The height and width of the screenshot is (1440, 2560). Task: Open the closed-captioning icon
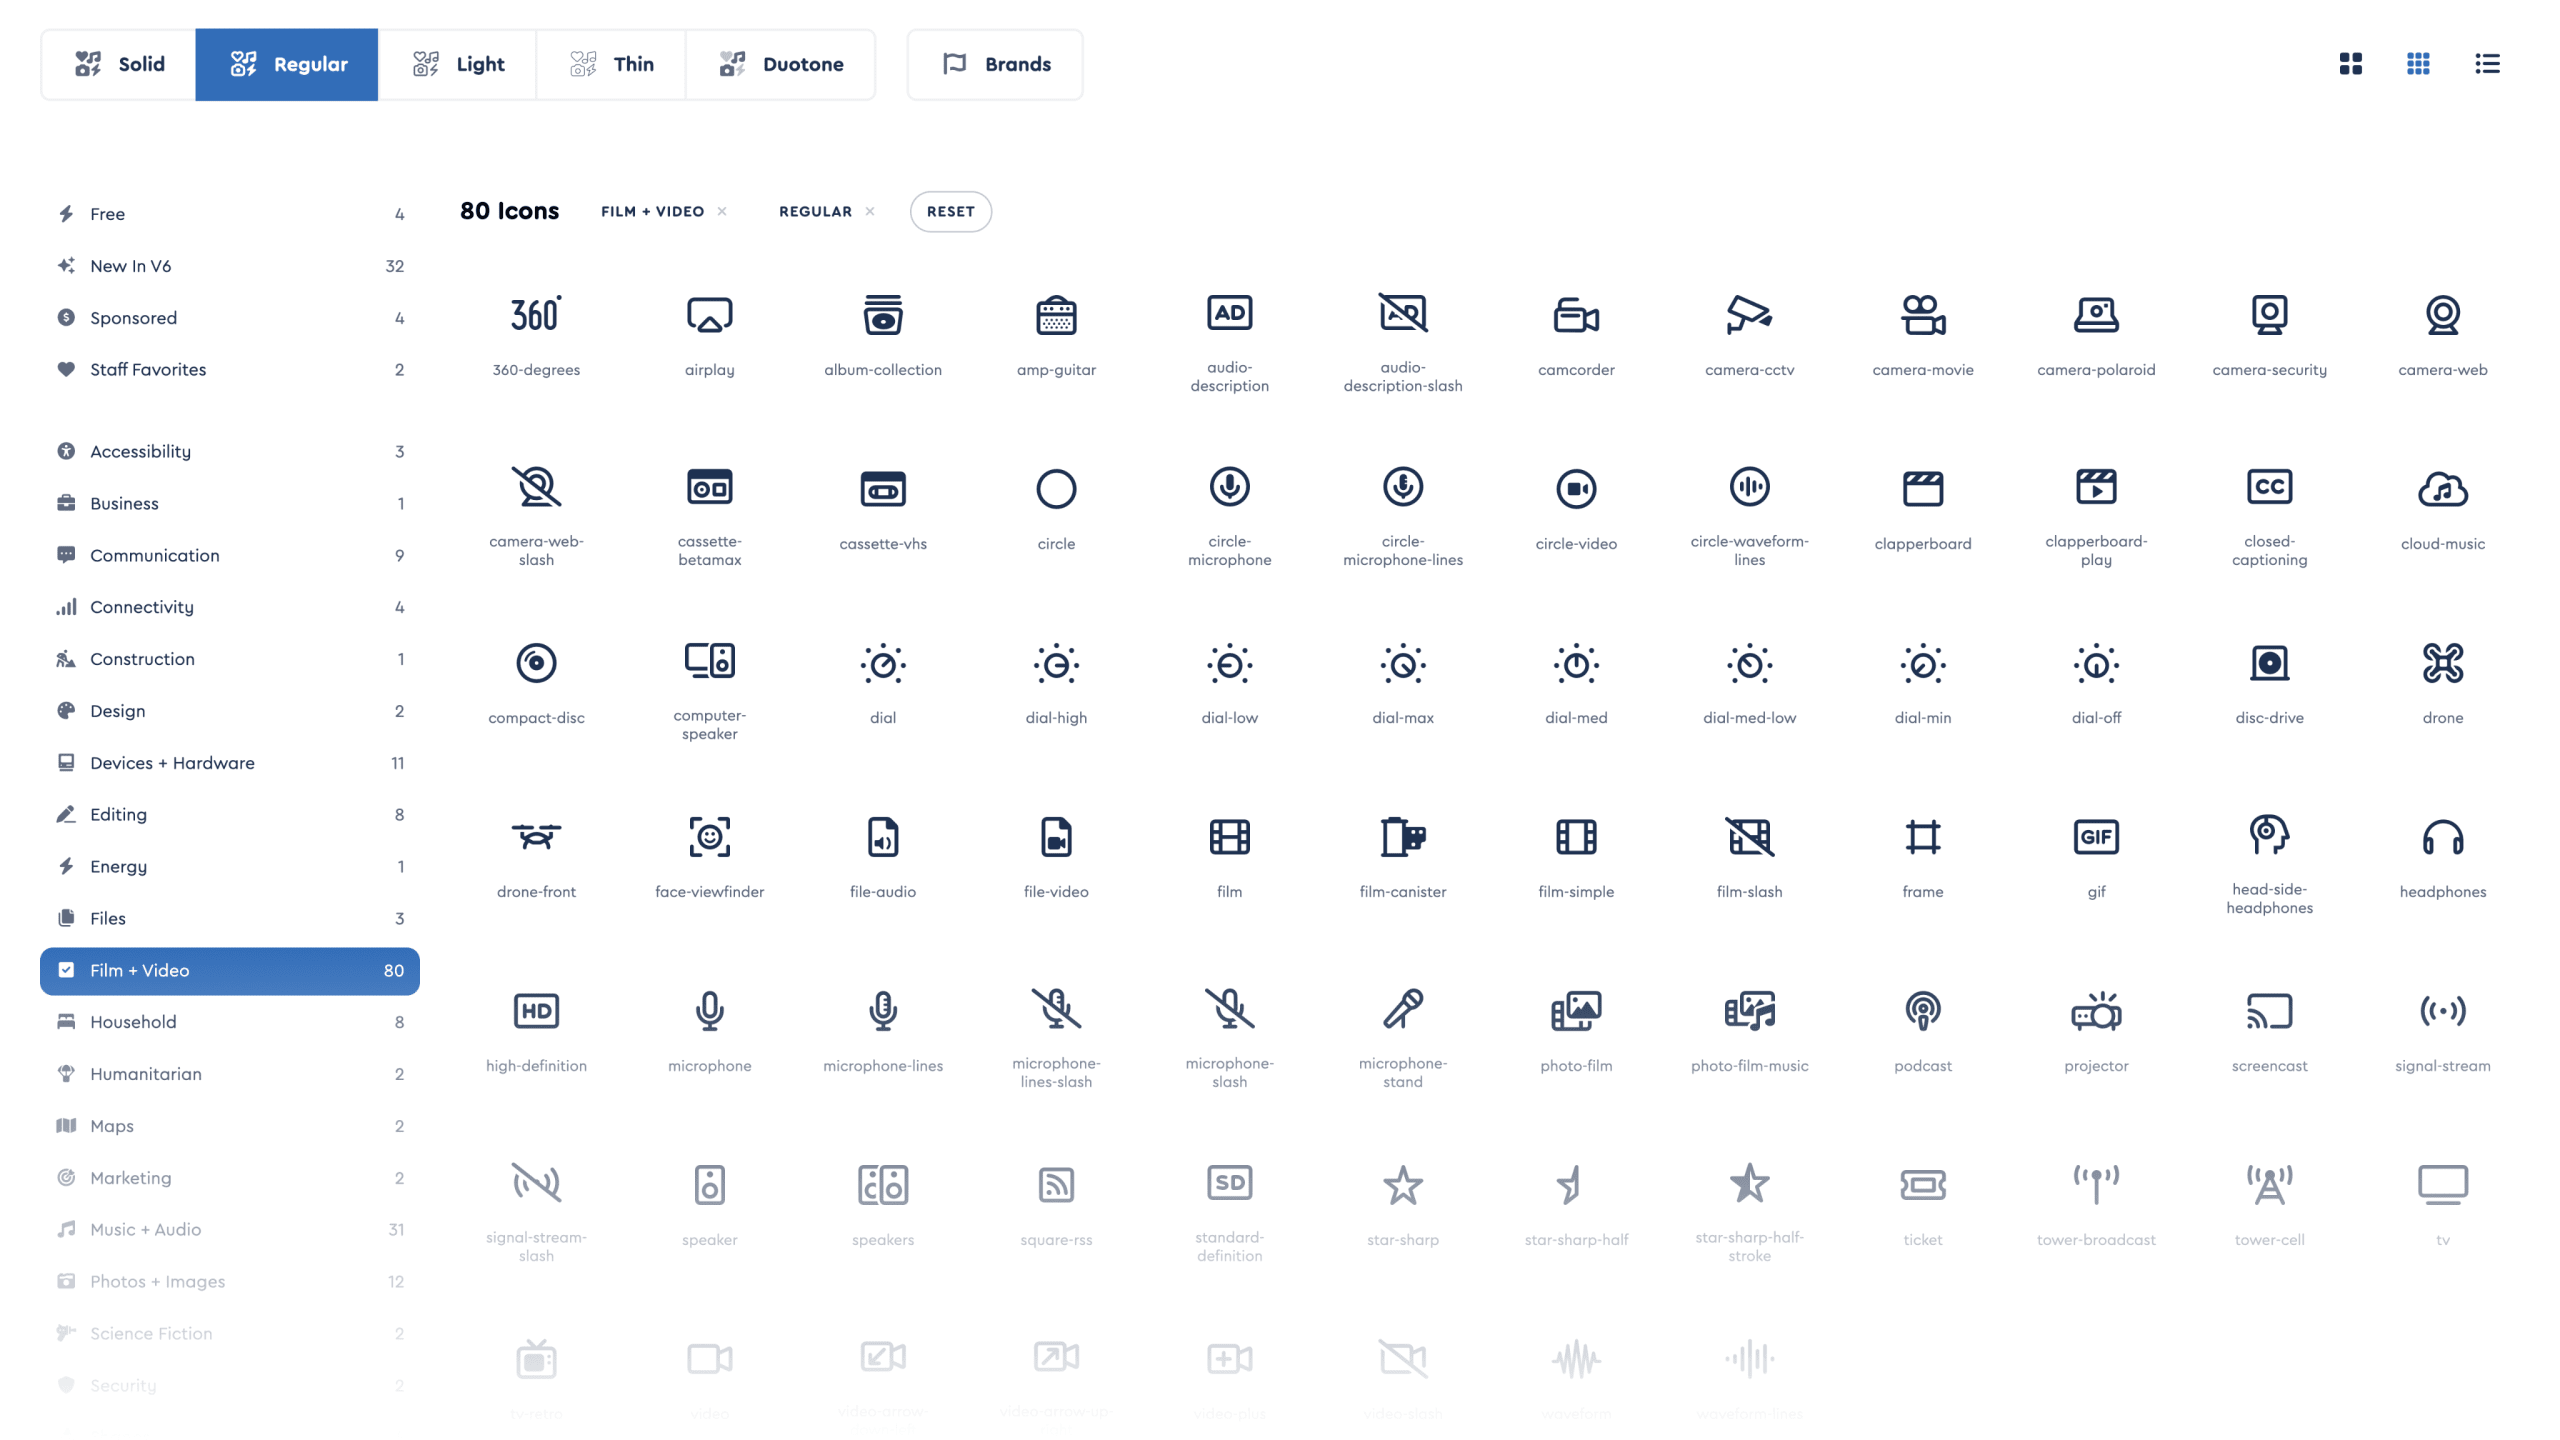tap(2268, 489)
